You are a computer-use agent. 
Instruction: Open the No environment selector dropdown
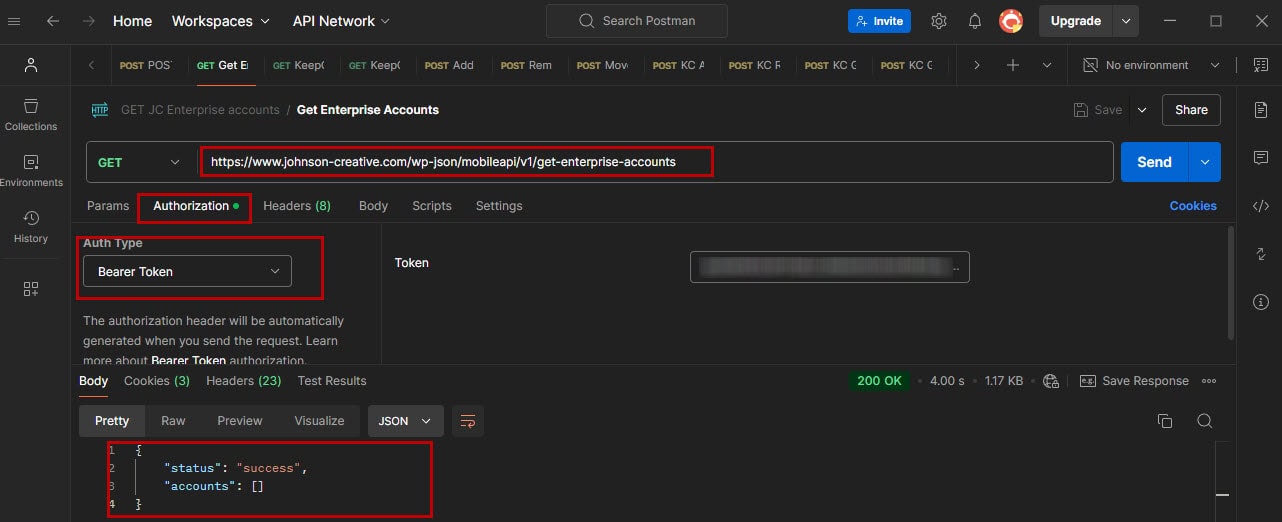(1152, 65)
